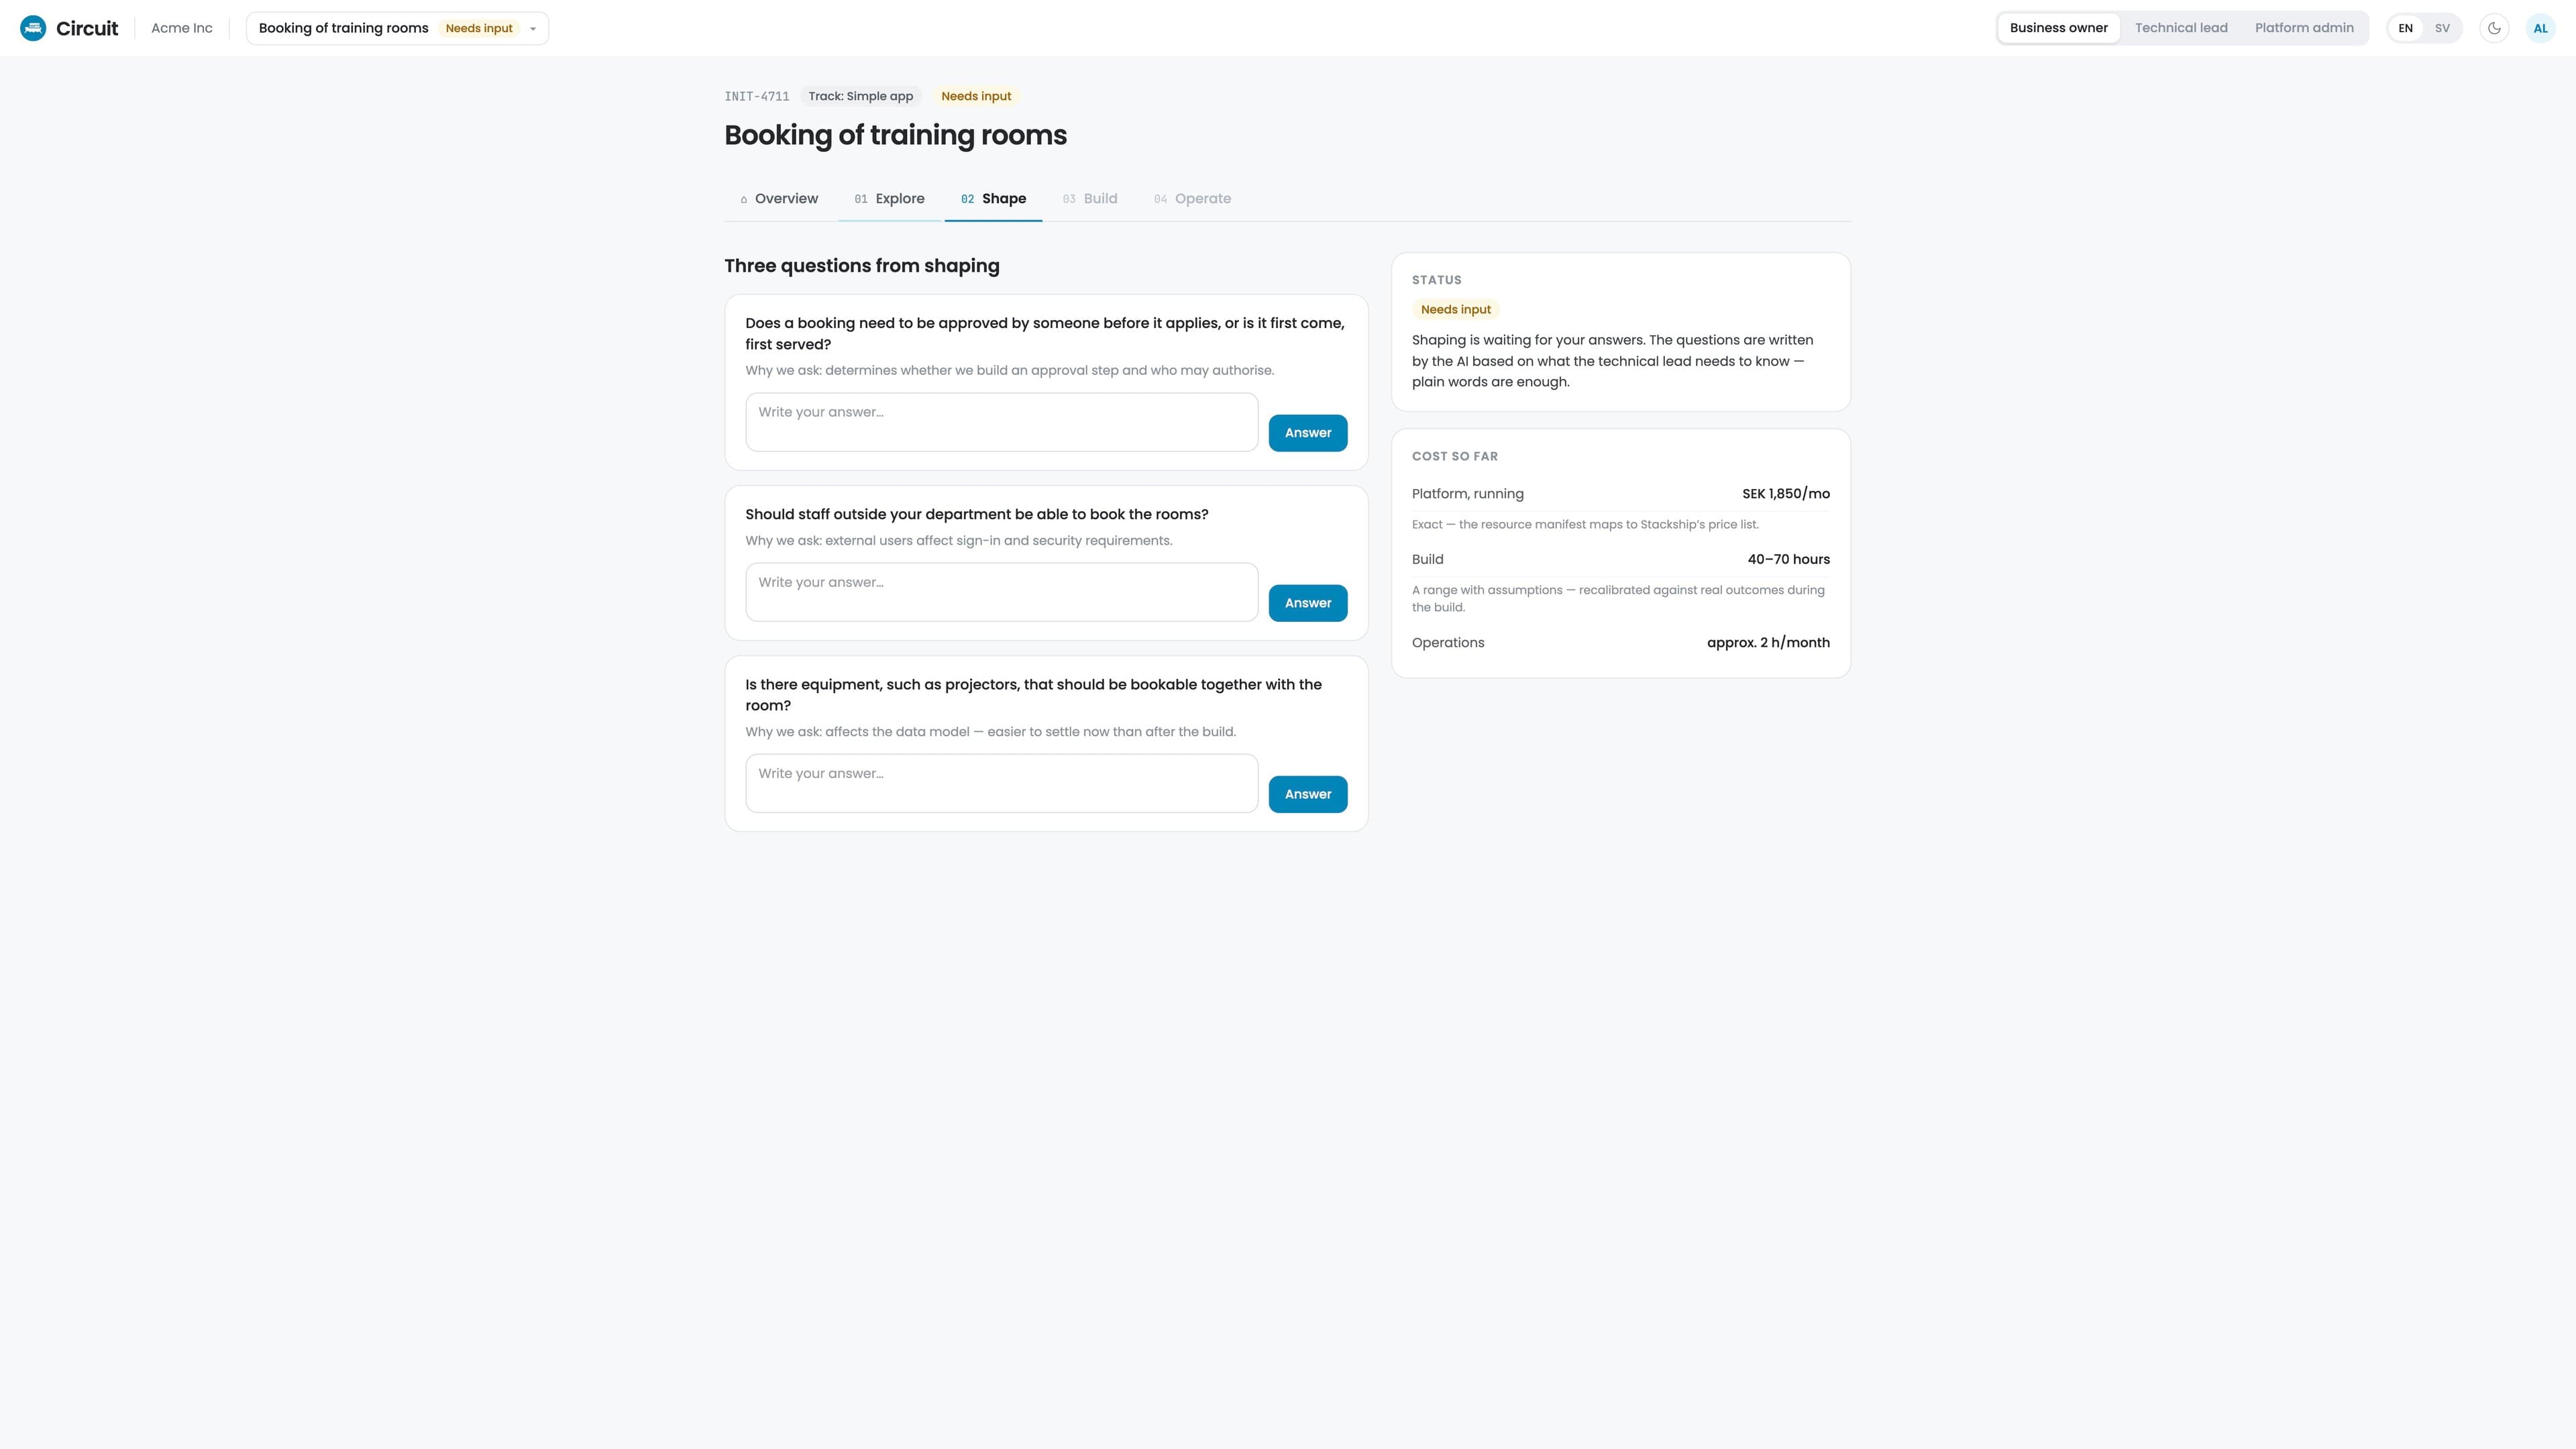Click Answer for the outside staff question
Viewport: 2576px width, 1449px height.
[1308, 603]
